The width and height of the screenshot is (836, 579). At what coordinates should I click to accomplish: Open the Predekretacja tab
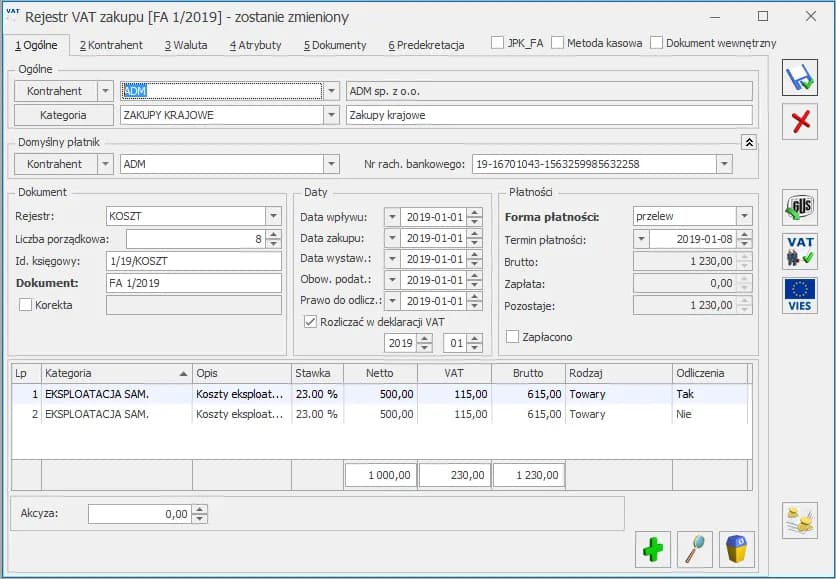426,45
